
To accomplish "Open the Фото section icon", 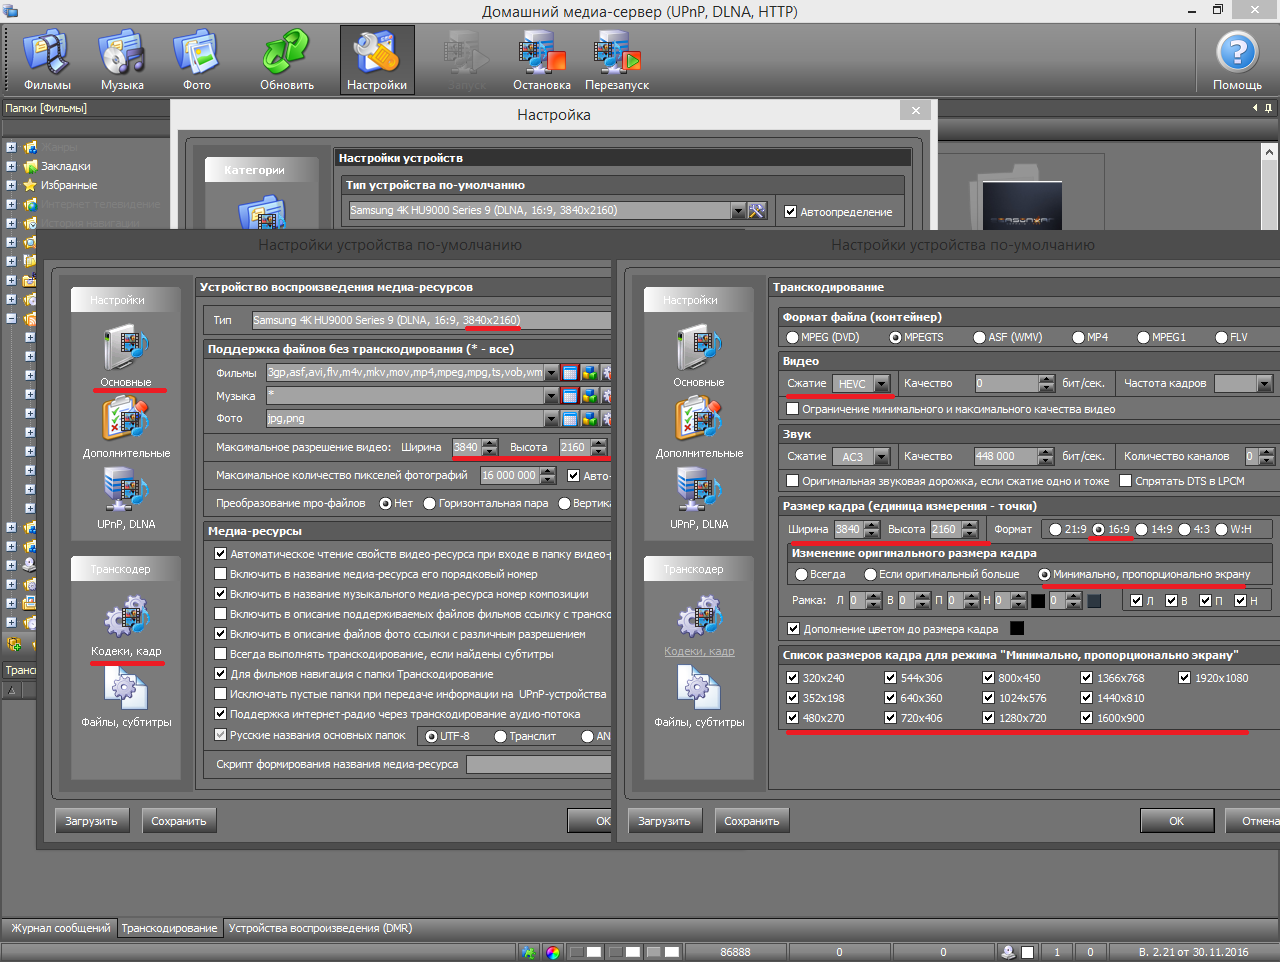I will tap(197, 60).
